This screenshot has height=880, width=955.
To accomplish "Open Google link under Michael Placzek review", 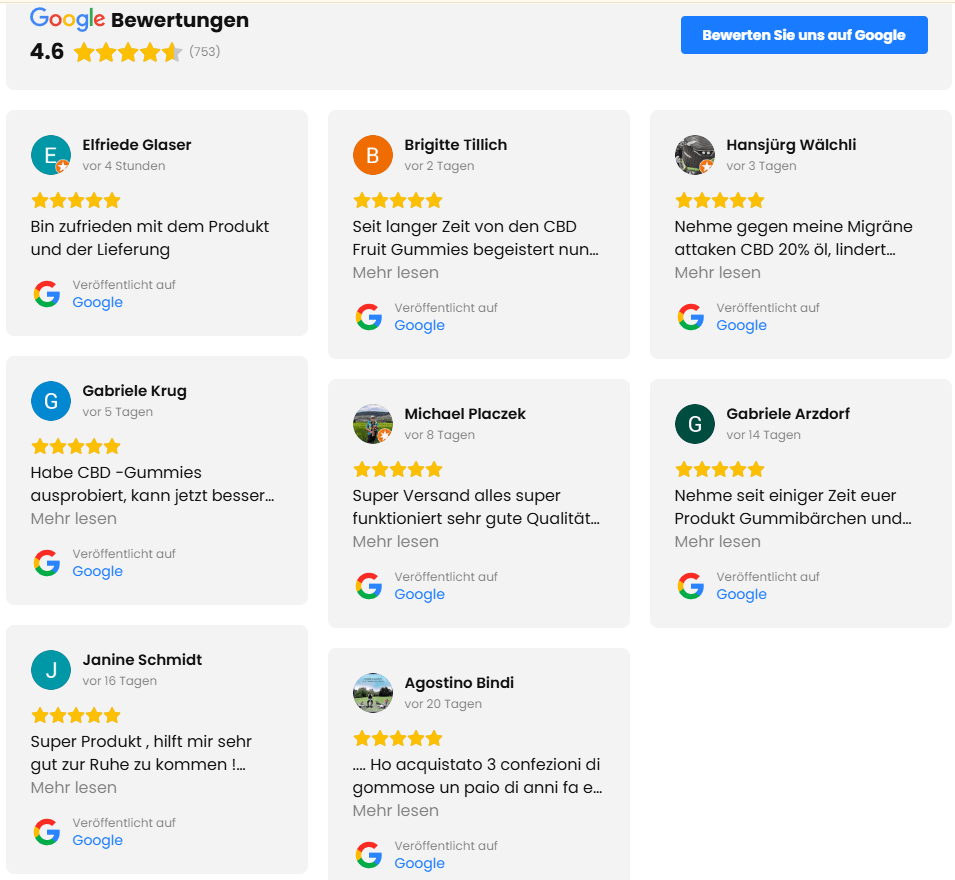I will pyautogui.click(x=420, y=595).
